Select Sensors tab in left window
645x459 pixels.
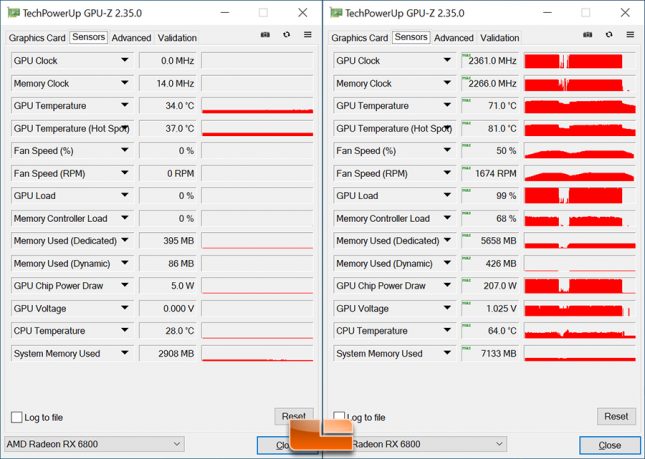[x=88, y=37]
